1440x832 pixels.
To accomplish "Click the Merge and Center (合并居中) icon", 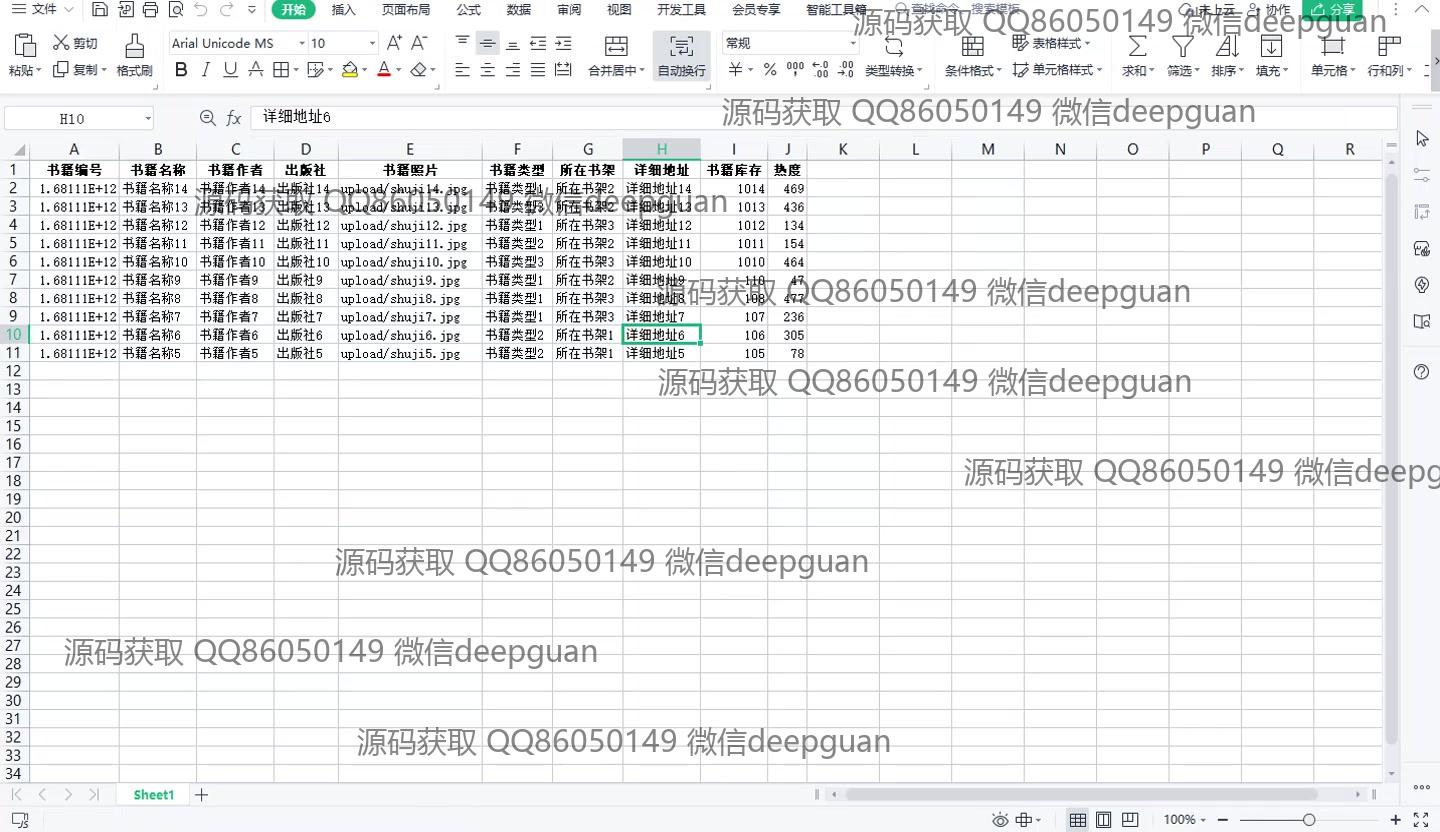I will click(x=617, y=46).
